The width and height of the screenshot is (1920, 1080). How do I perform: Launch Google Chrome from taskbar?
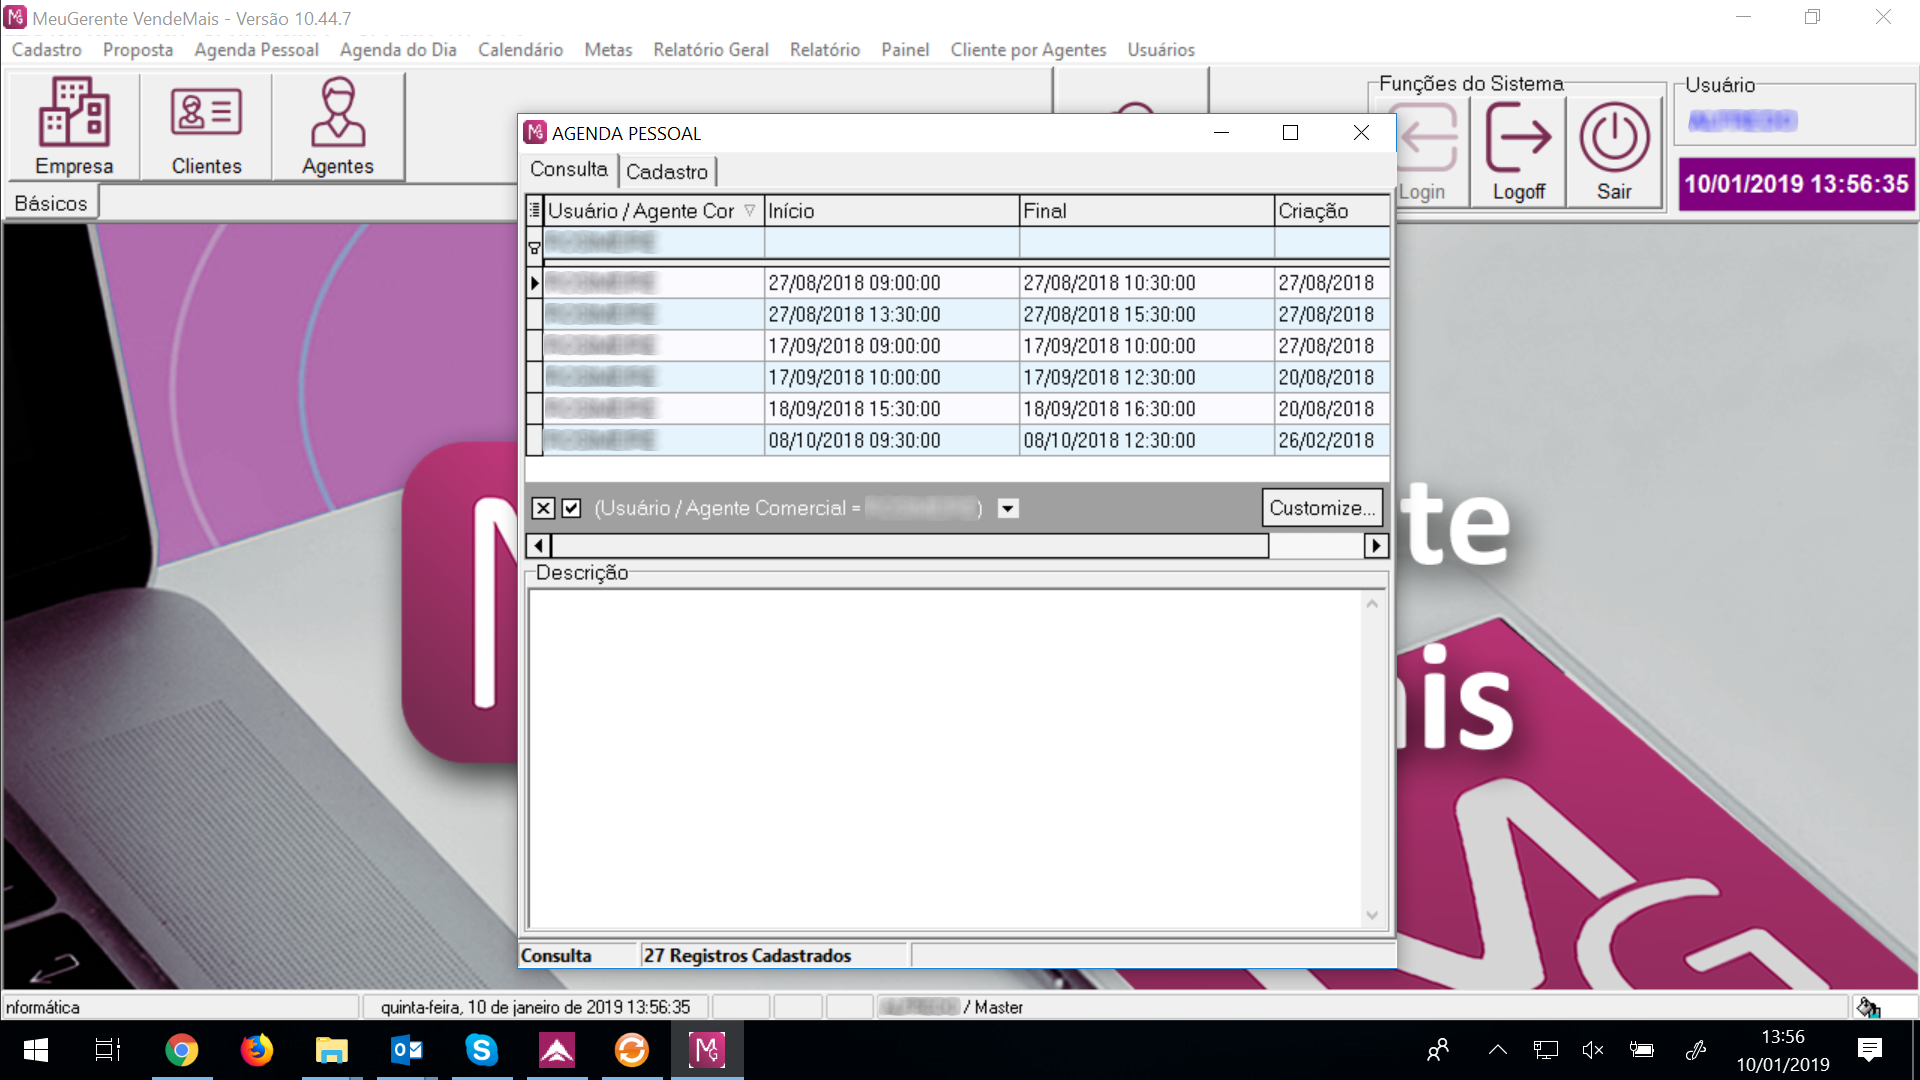[x=181, y=1050]
